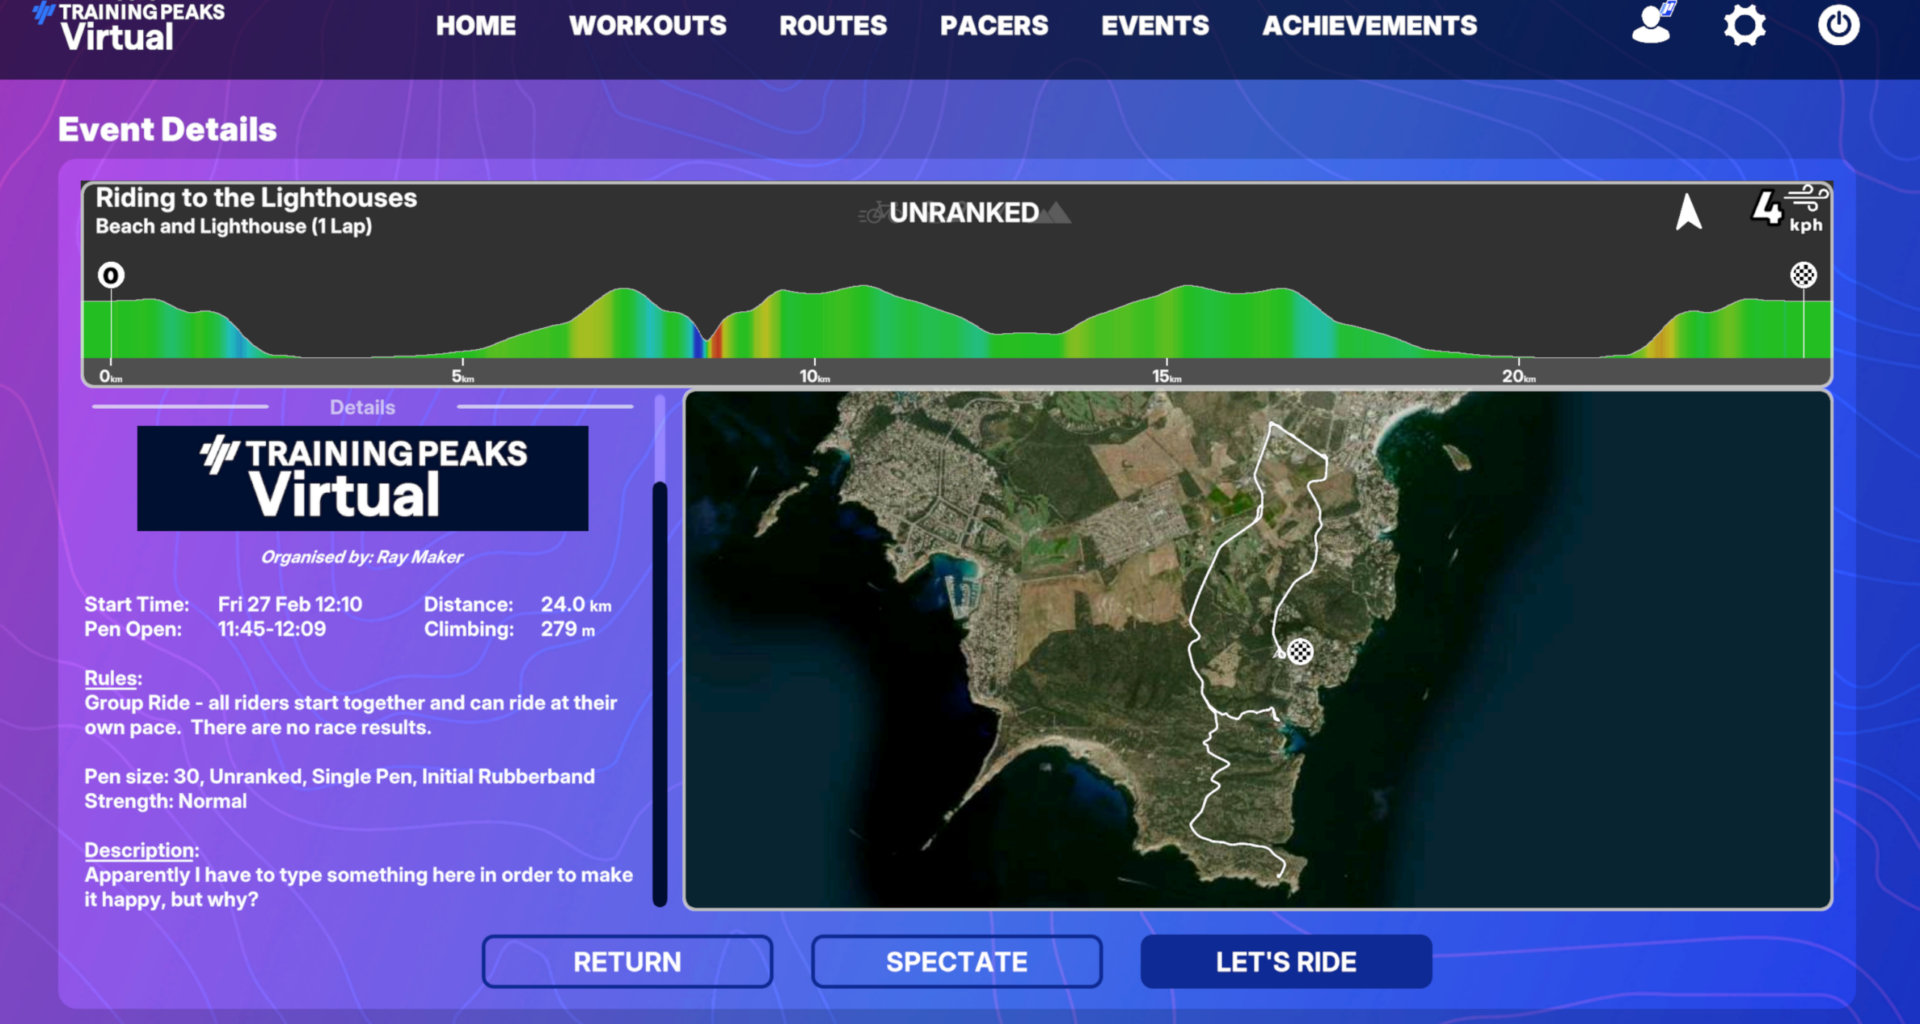Go to the PACERS page
Viewport: 1920px width, 1024px height.
point(994,26)
